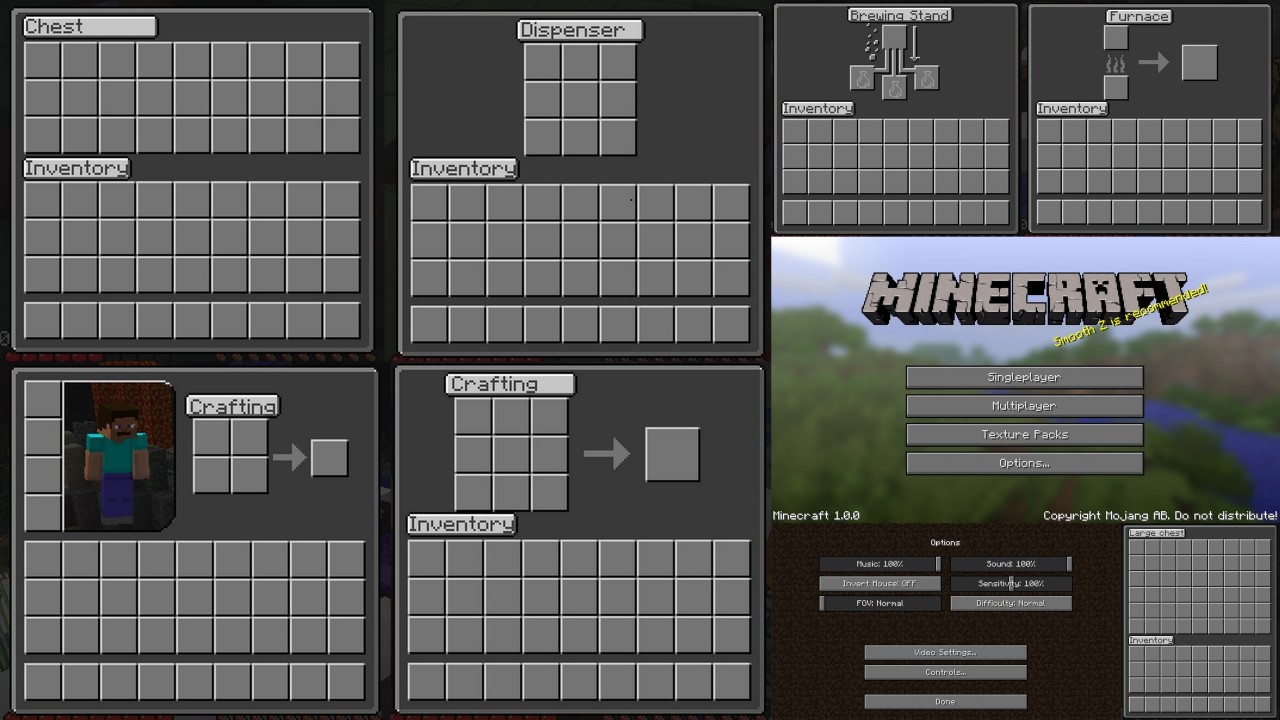Open the Texture Packs screen

point(1024,434)
